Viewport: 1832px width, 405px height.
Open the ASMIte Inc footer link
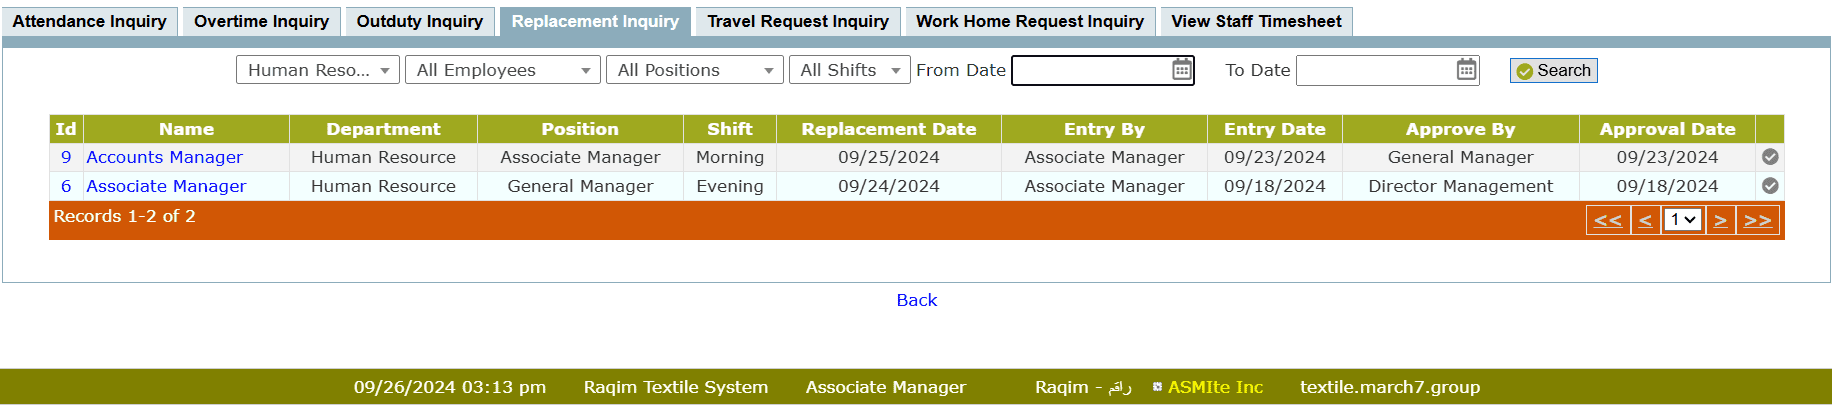(1215, 387)
